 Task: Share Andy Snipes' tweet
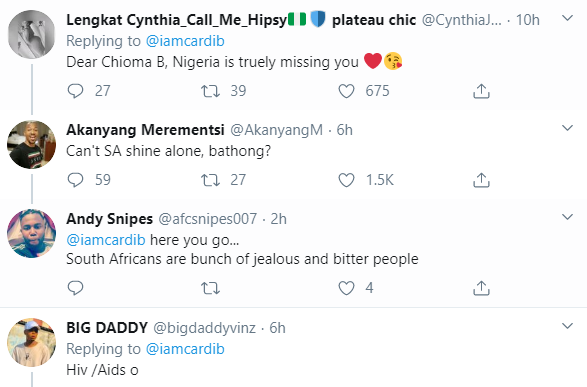tap(481, 288)
